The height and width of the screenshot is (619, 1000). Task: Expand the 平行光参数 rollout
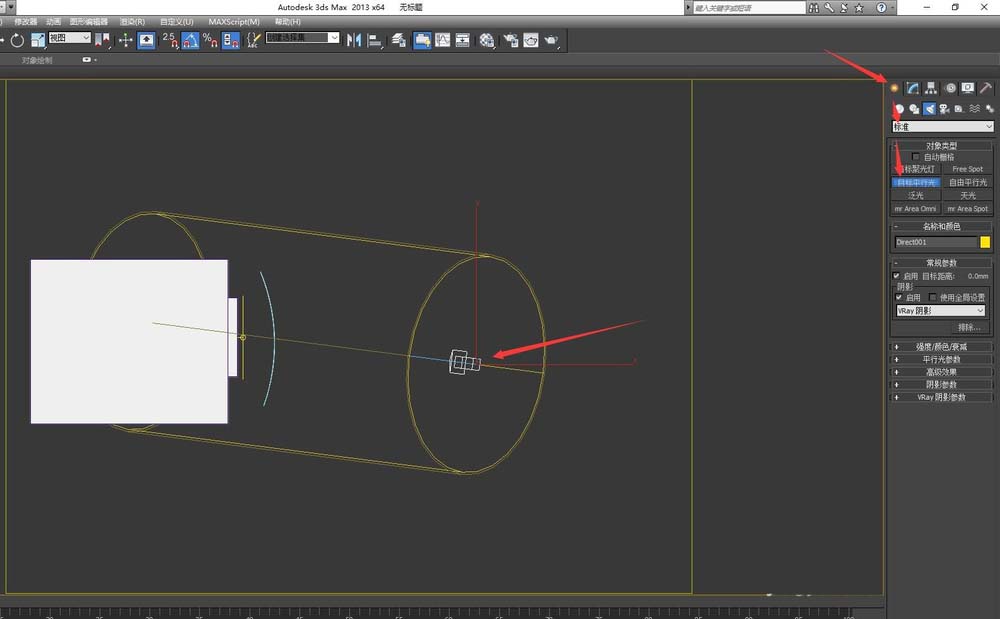point(942,359)
